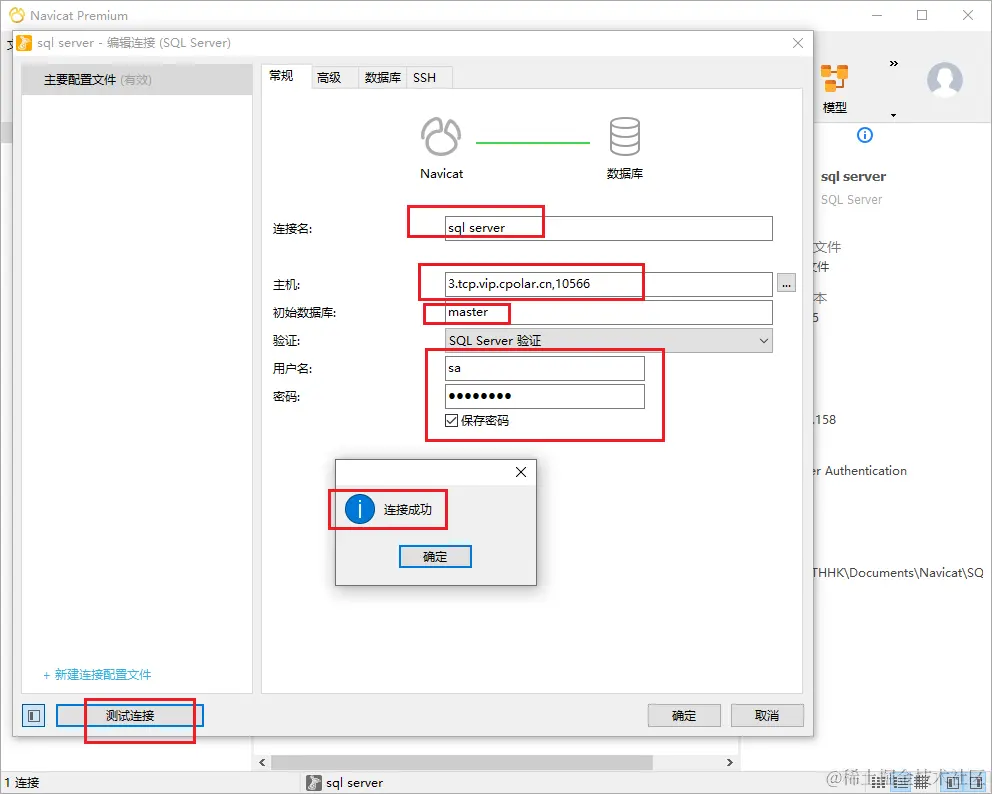
Task: Focus the 密码 password field
Action: pyautogui.click(x=545, y=396)
